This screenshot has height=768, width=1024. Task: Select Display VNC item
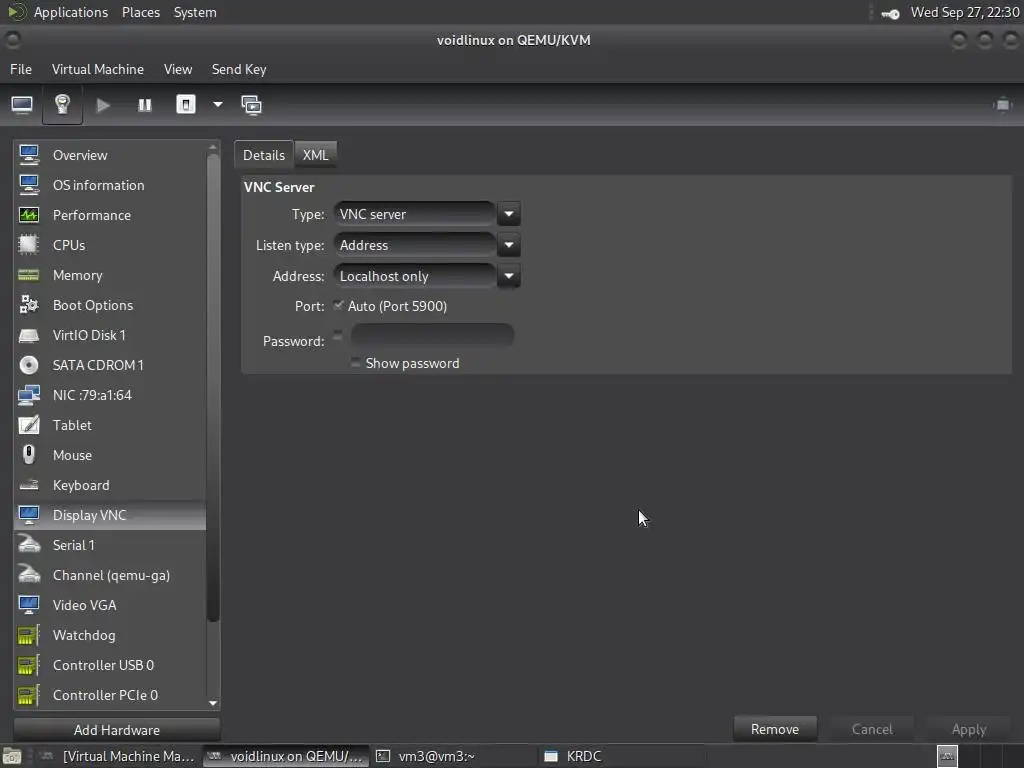pos(110,515)
